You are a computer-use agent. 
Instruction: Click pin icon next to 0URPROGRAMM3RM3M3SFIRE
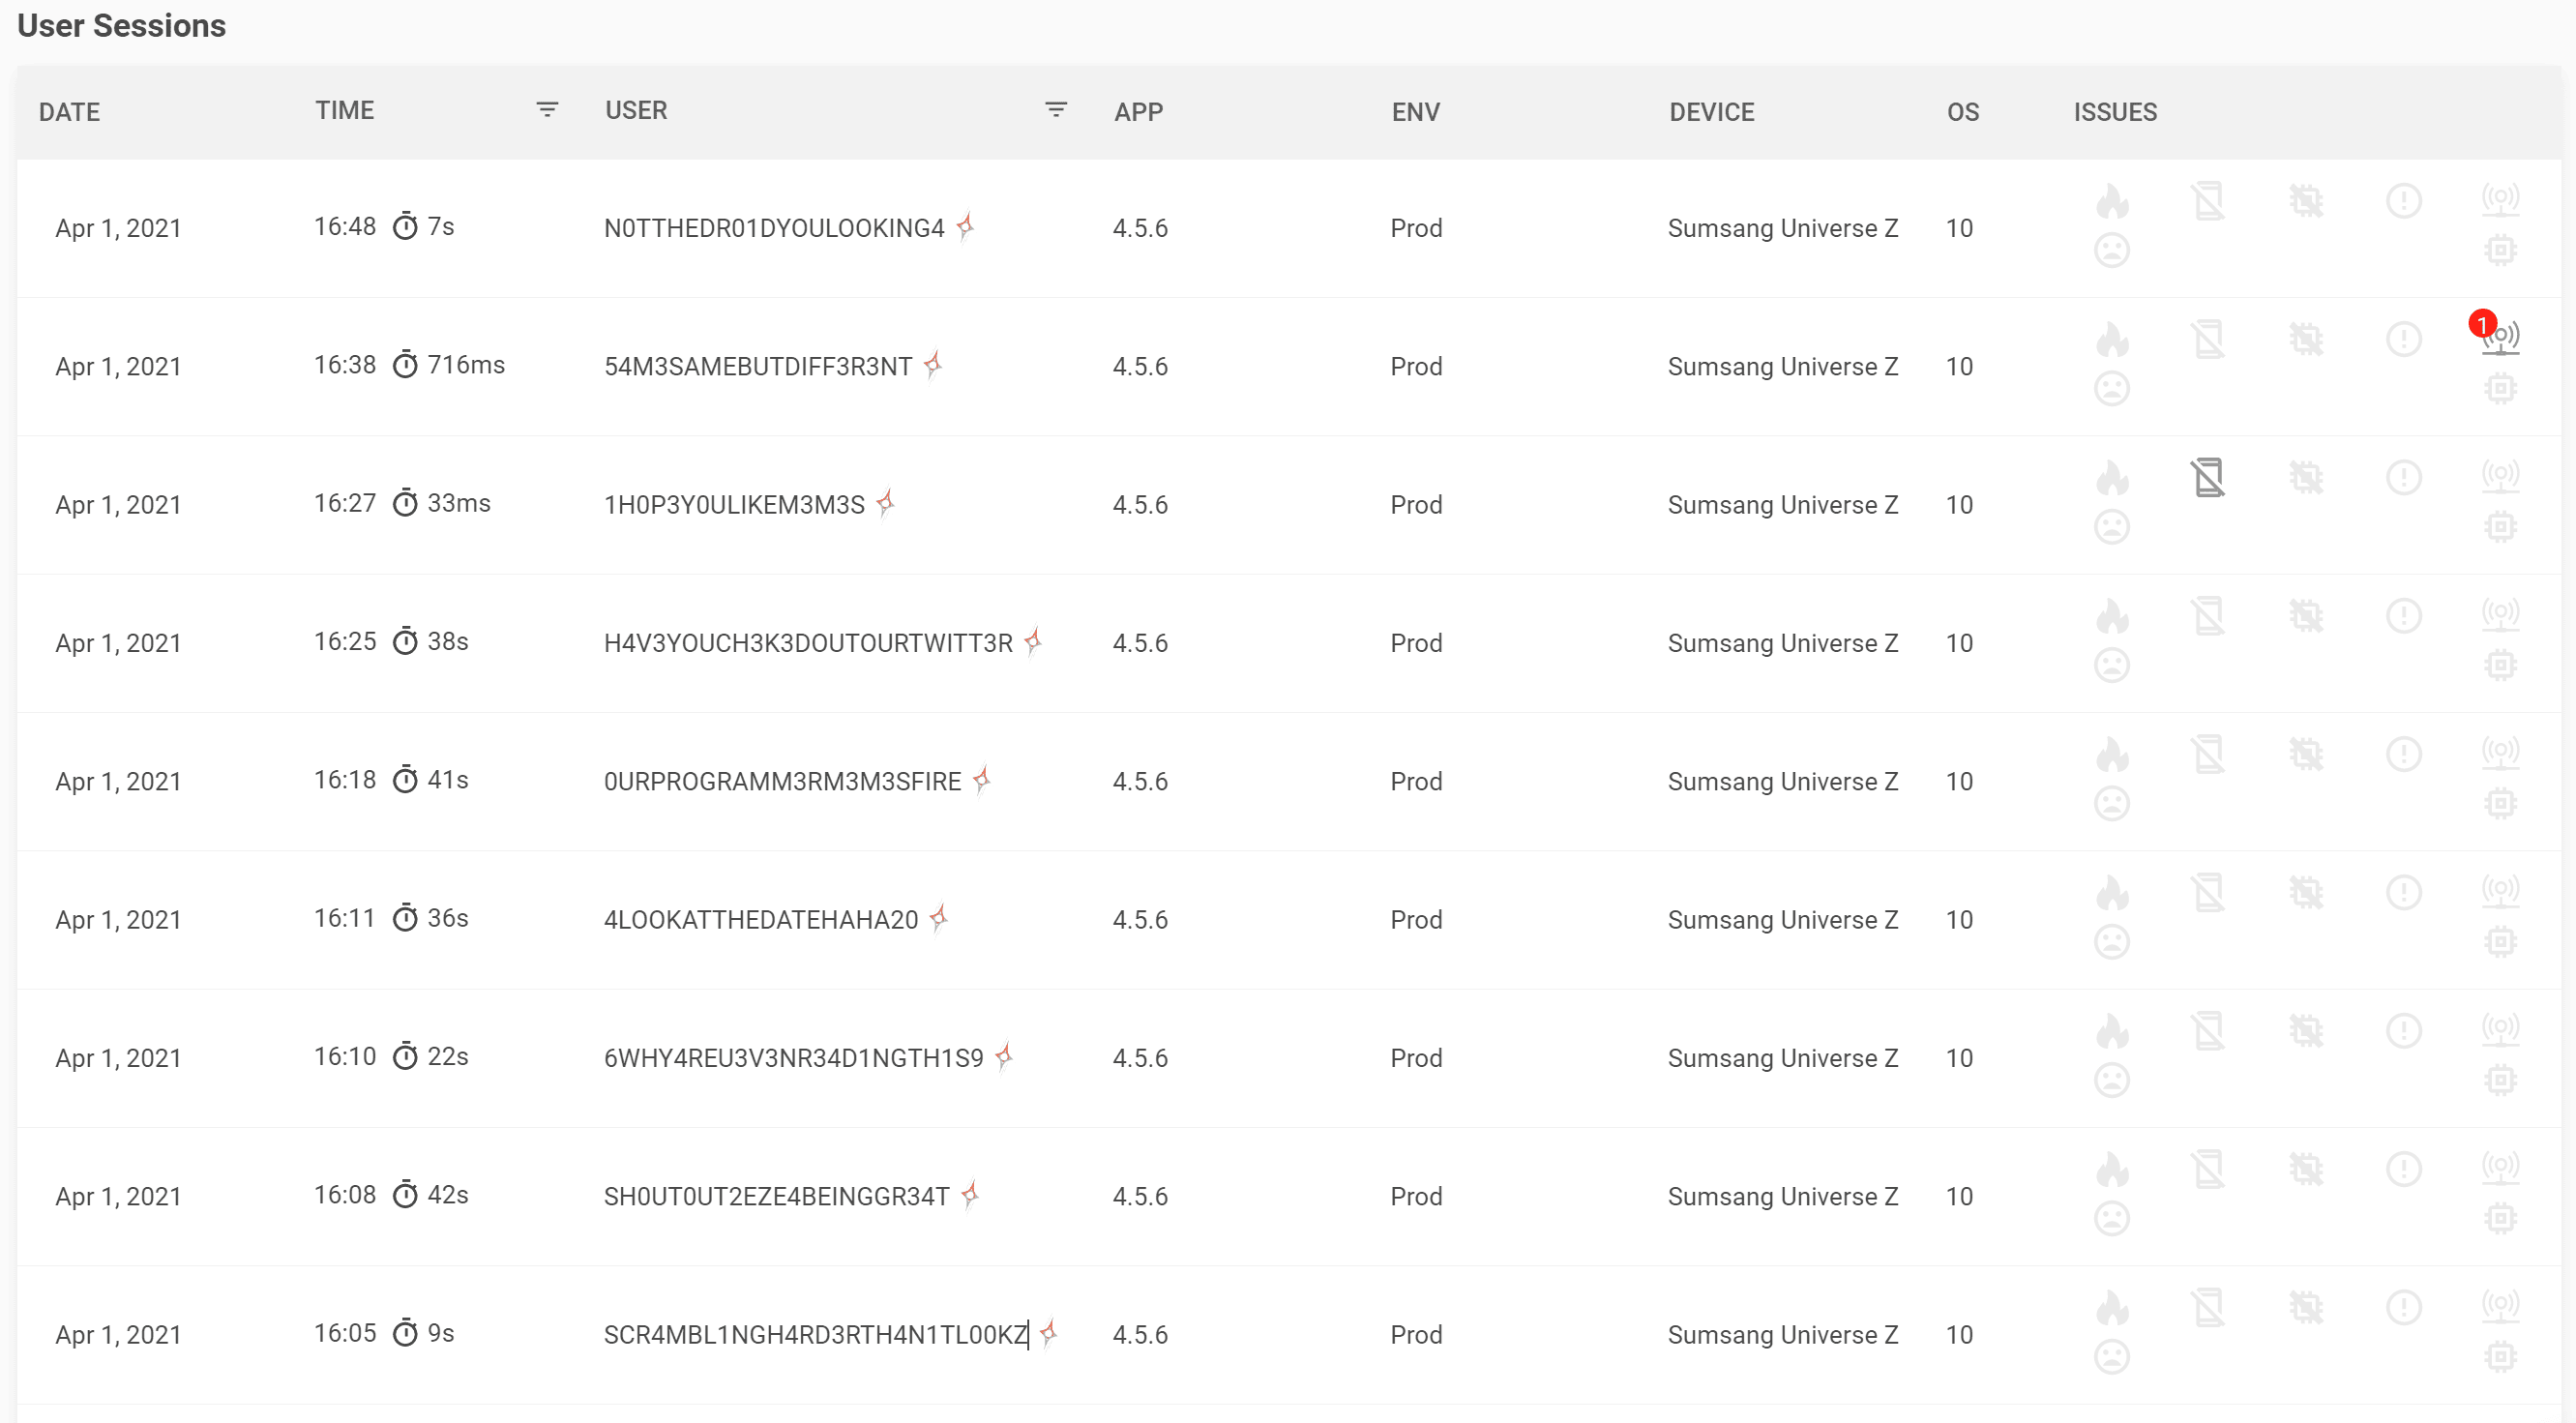[982, 779]
